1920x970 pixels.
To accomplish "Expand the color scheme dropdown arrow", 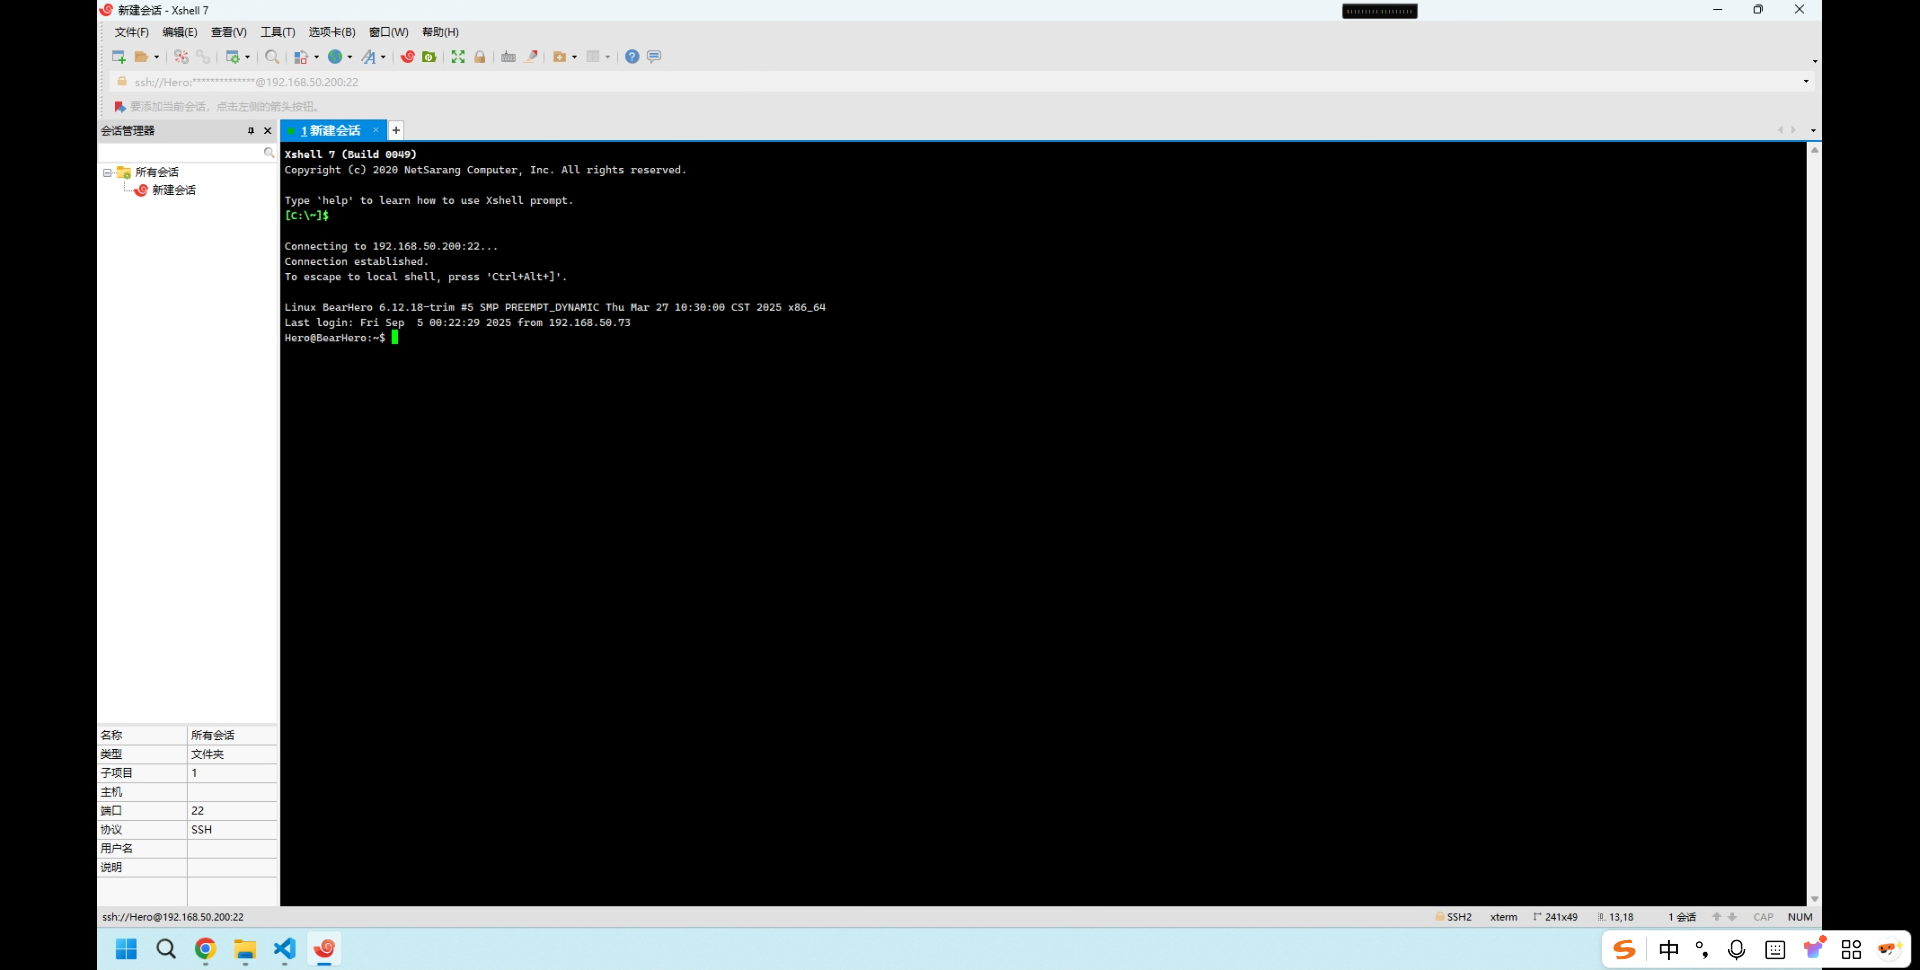I will pyautogui.click(x=316, y=57).
